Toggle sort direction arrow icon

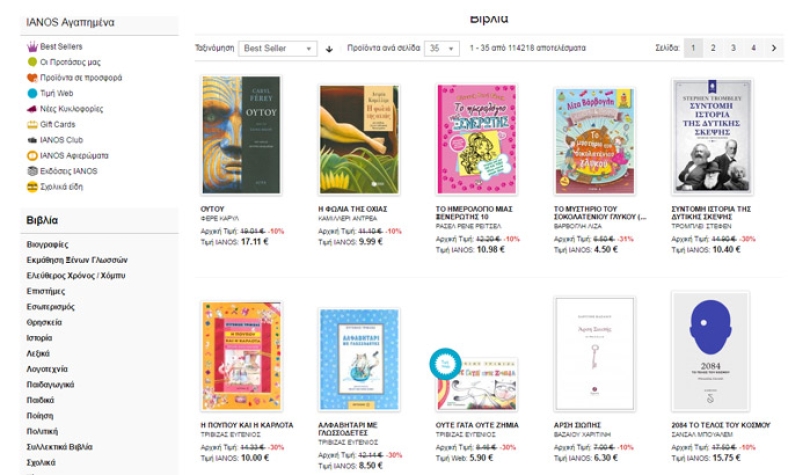[329, 49]
